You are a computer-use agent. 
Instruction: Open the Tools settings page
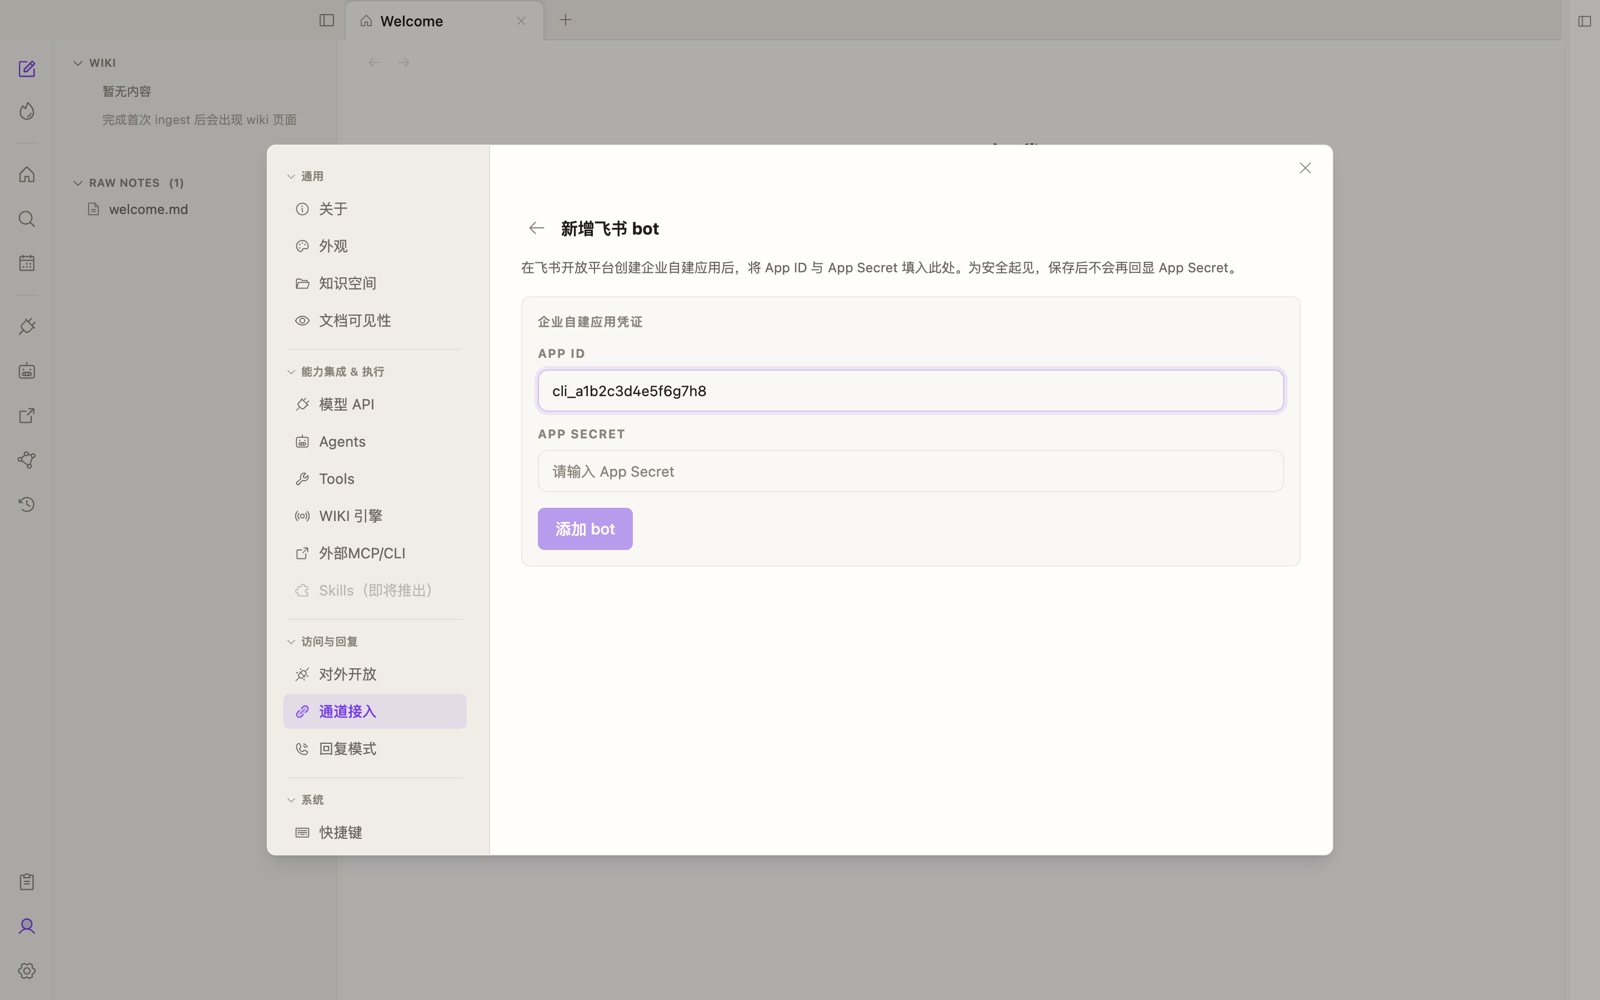click(375, 479)
